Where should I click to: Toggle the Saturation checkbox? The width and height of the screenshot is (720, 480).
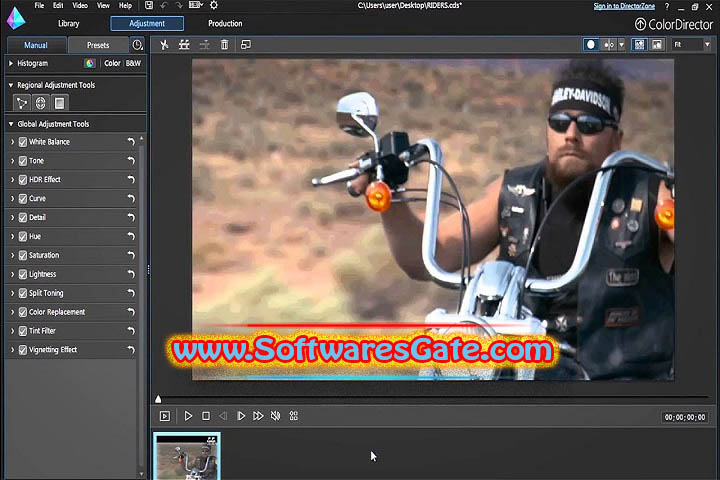point(23,255)
